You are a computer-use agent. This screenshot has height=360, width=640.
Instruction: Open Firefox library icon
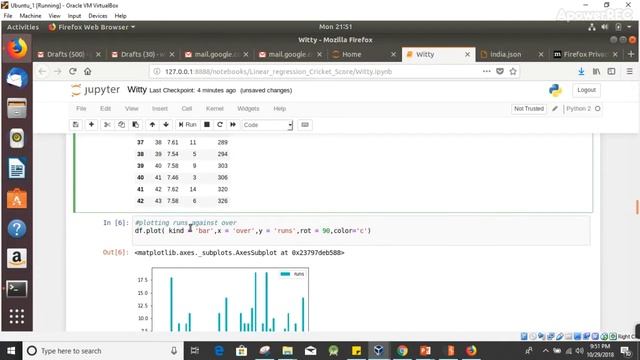(596, 71)
